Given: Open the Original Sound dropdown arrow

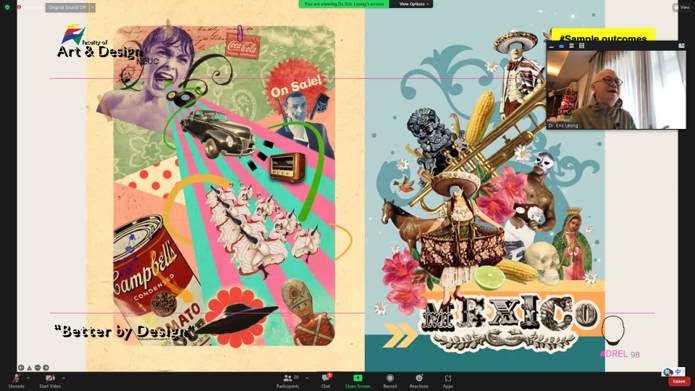Looking at the screenshot, I should (92, 8).
